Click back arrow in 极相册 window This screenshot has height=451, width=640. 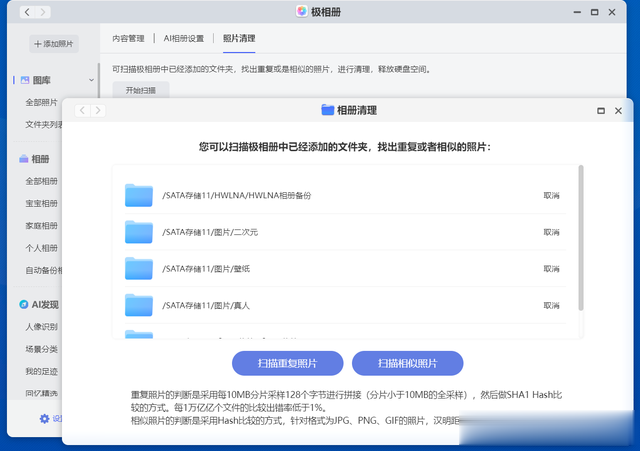click(27, 12)
